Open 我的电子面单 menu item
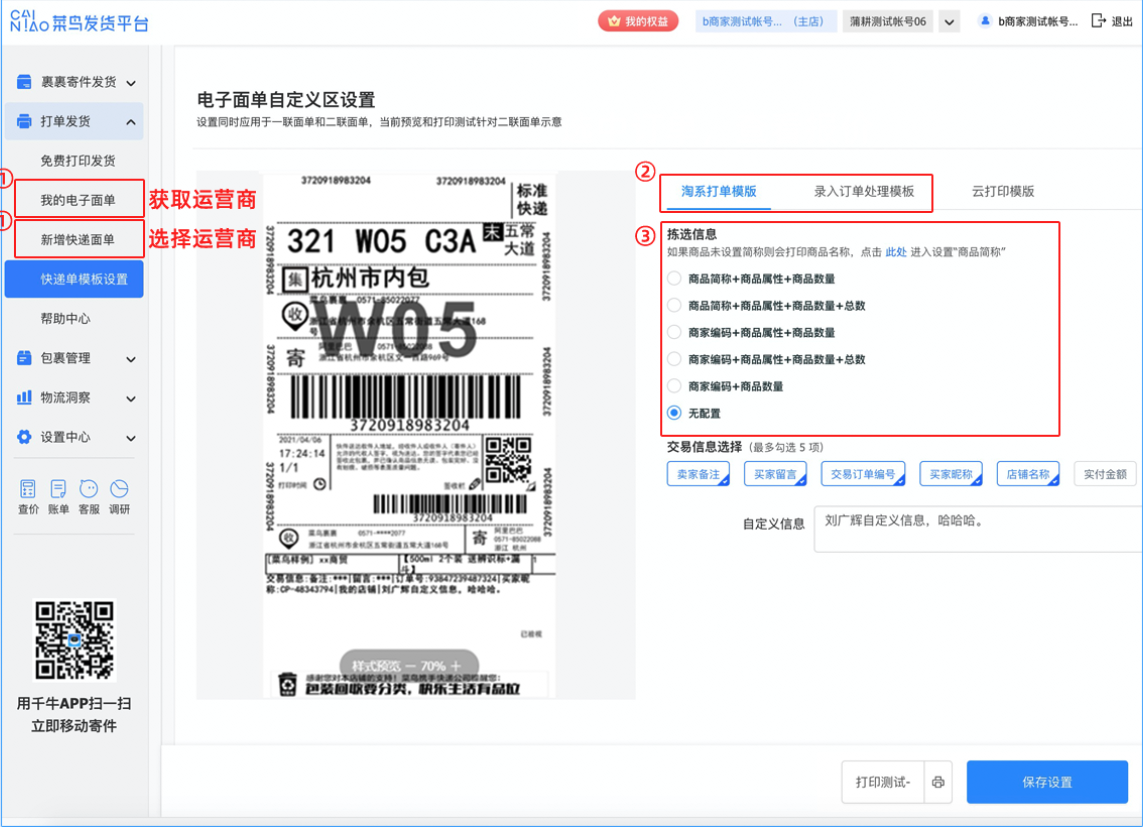The height and width of the screenshot is (827, 1143). pos(78,200)
